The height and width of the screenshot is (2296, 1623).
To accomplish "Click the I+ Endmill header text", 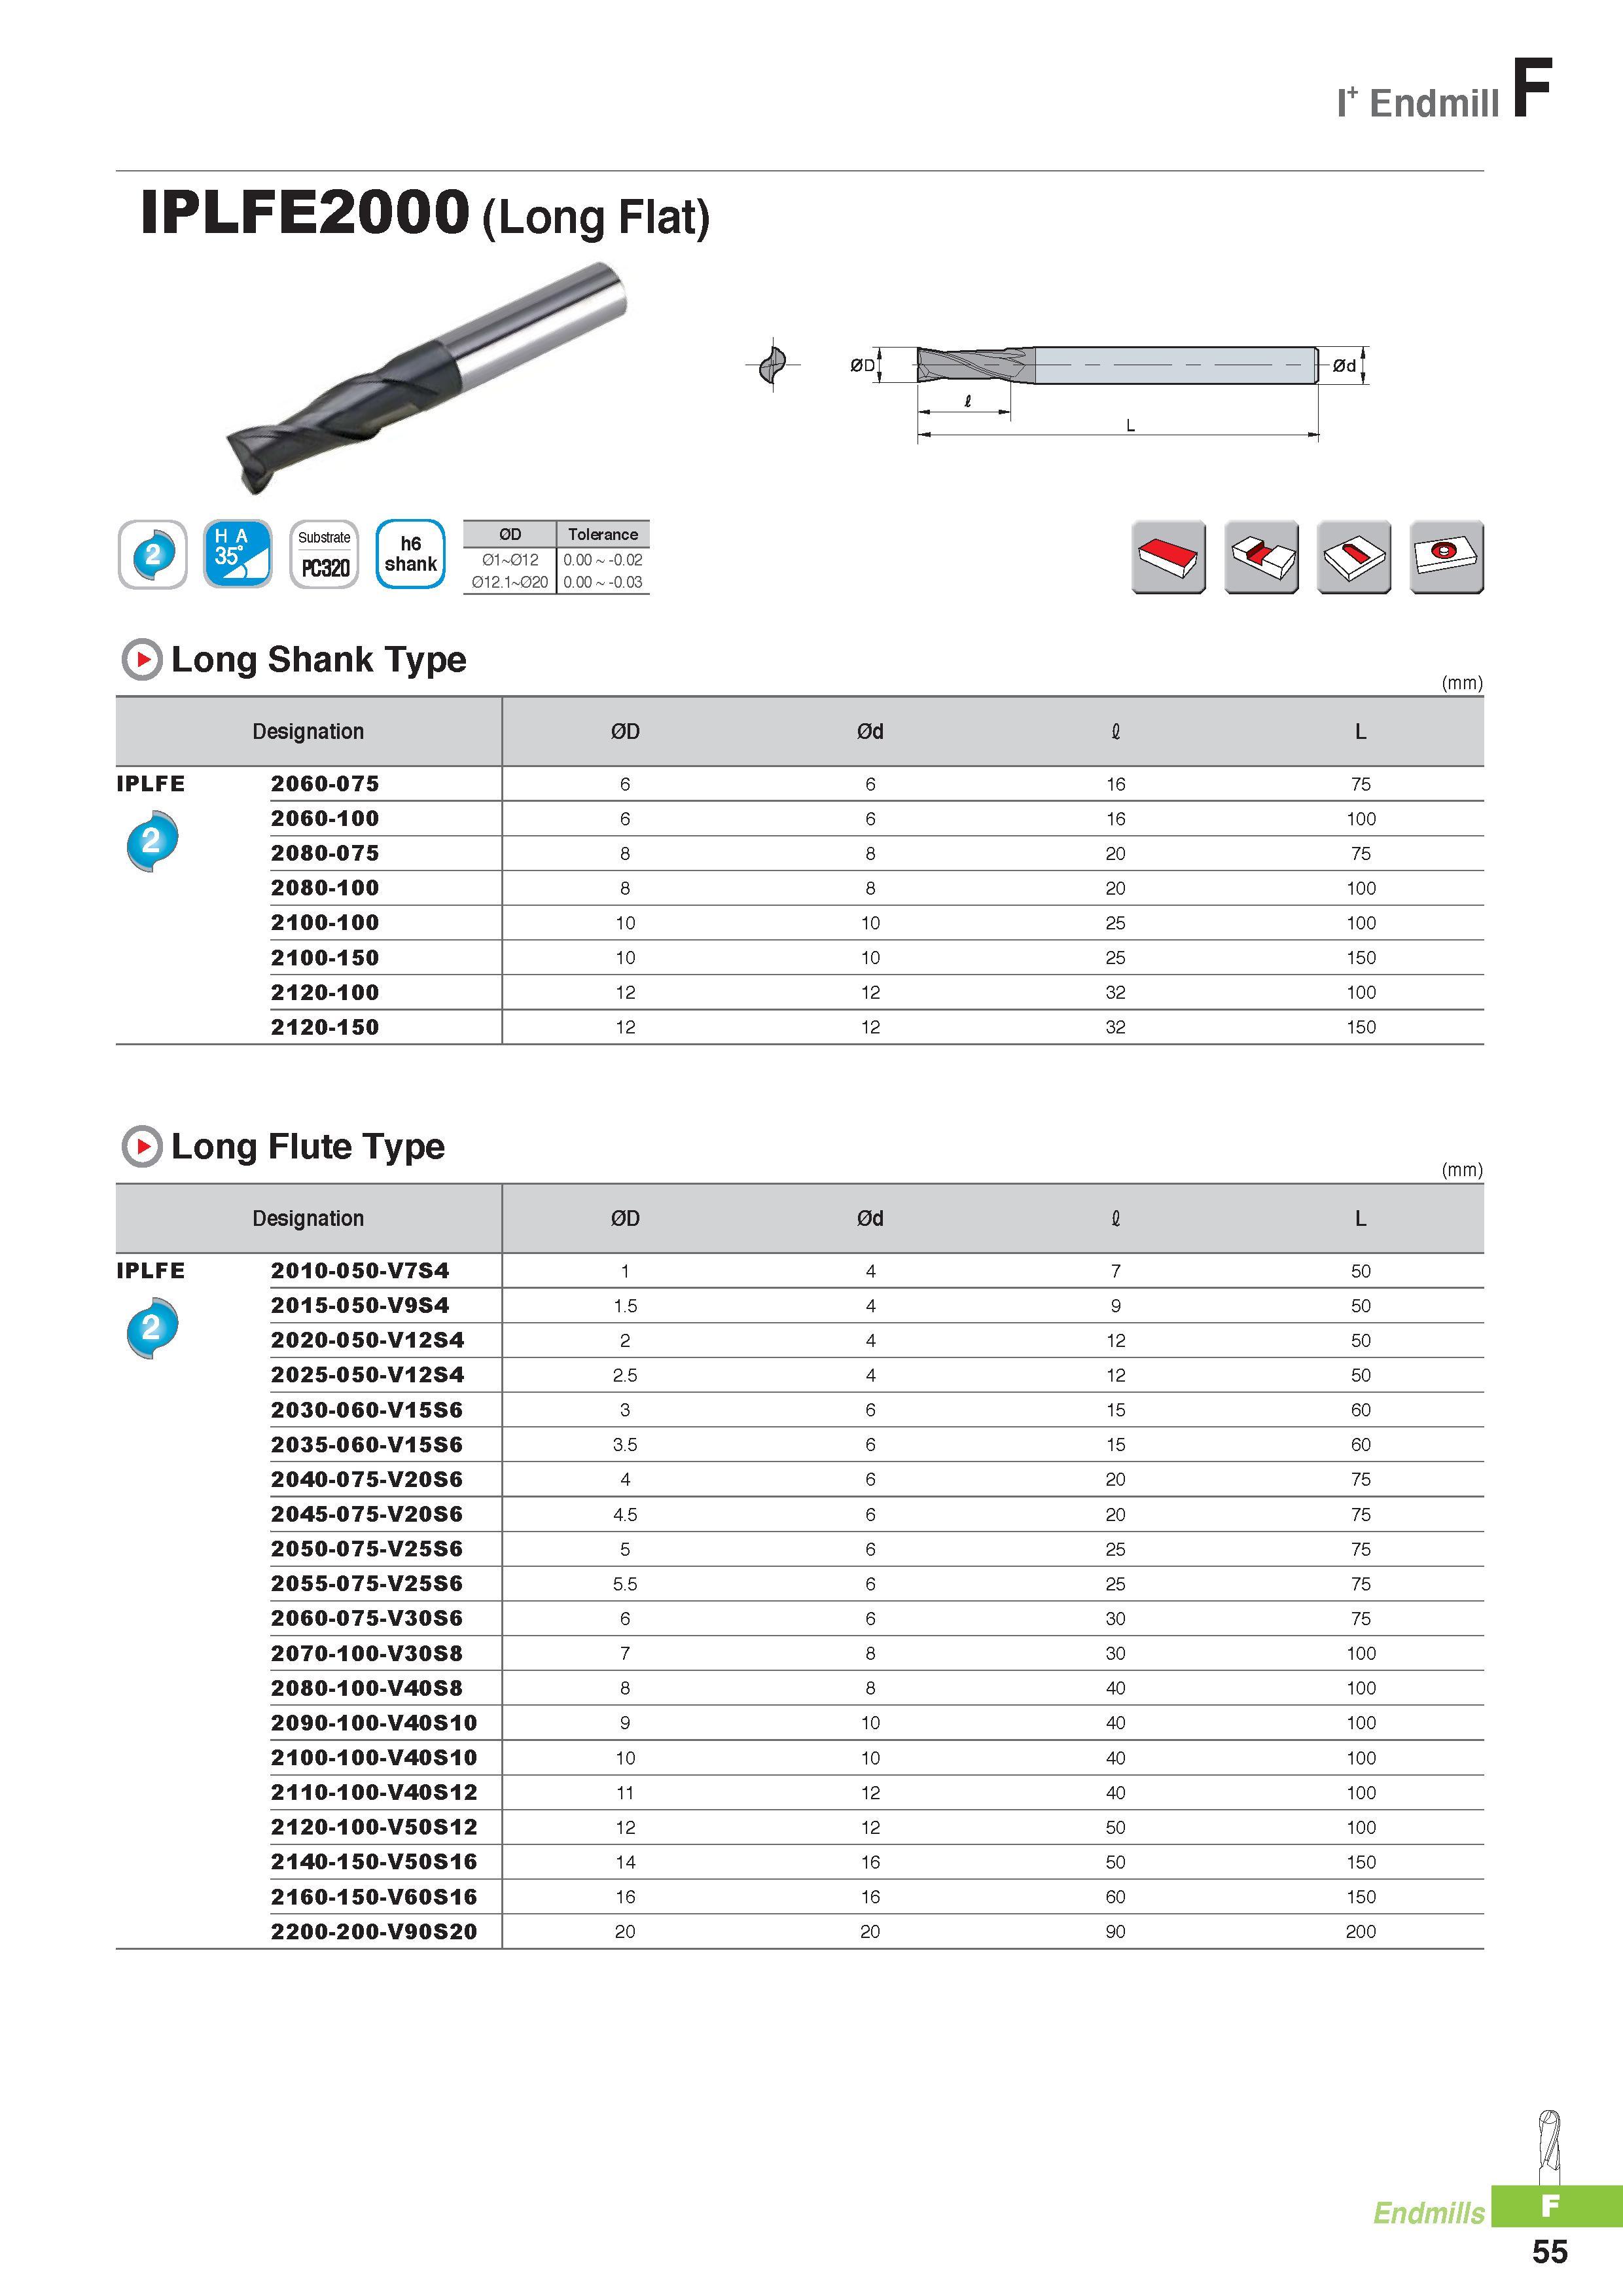I will click(x=1418, y=103).
